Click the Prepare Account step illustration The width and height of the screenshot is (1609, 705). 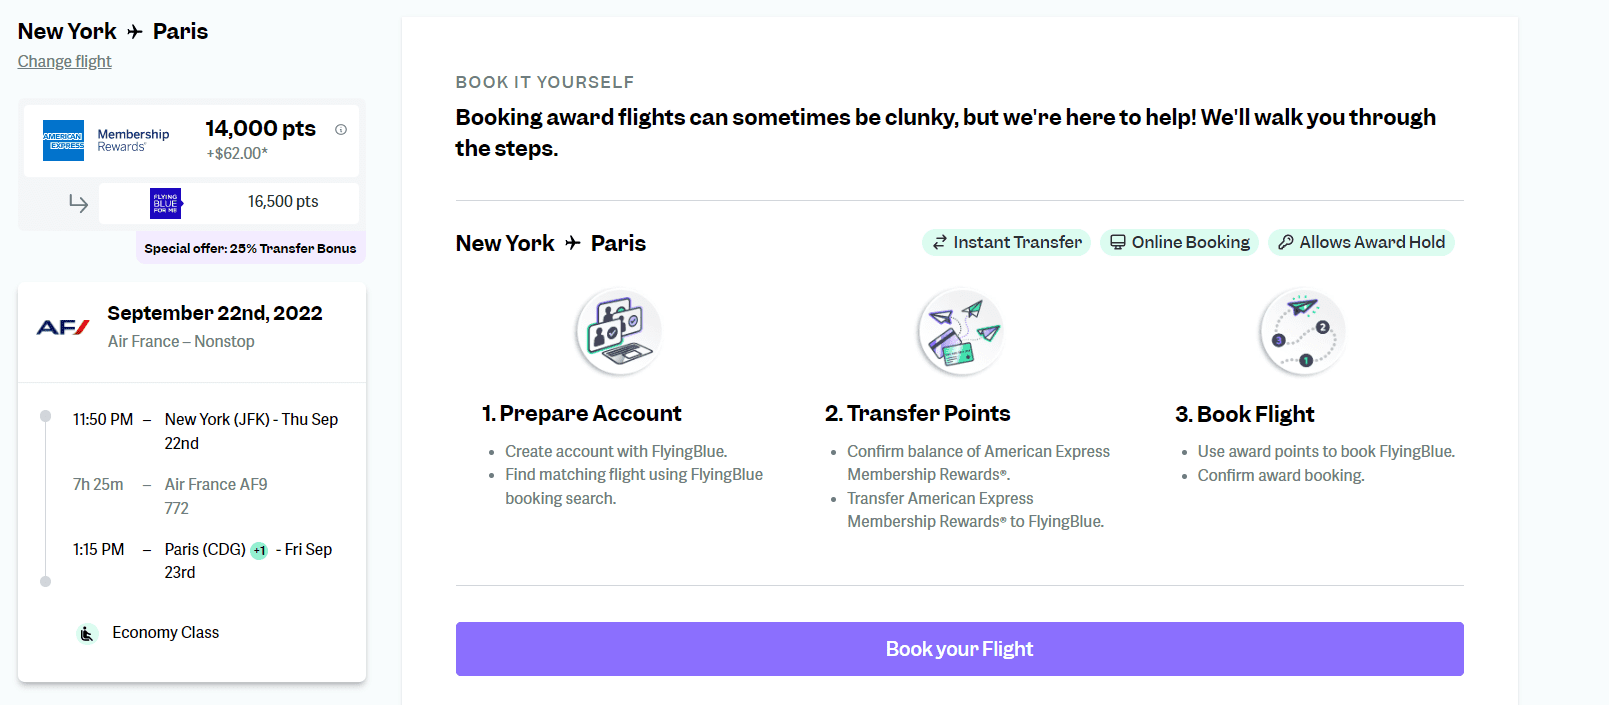[x=617, y=331]
